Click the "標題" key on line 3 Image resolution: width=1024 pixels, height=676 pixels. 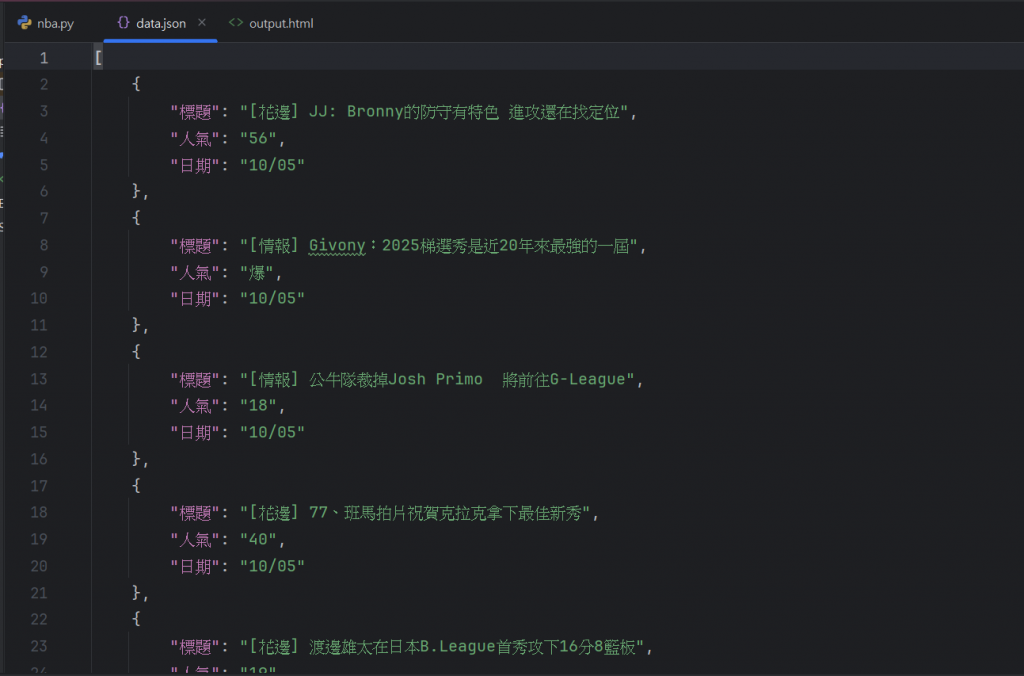(195, 112)
